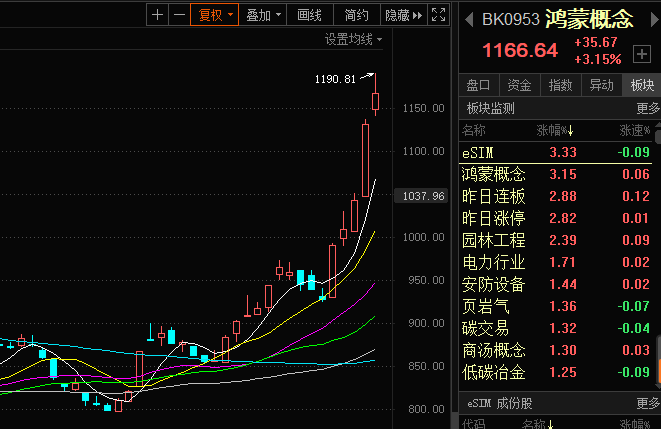Switch to the 盘口 tab
Viewport: 661px width, 429px height.
point(478,85)
